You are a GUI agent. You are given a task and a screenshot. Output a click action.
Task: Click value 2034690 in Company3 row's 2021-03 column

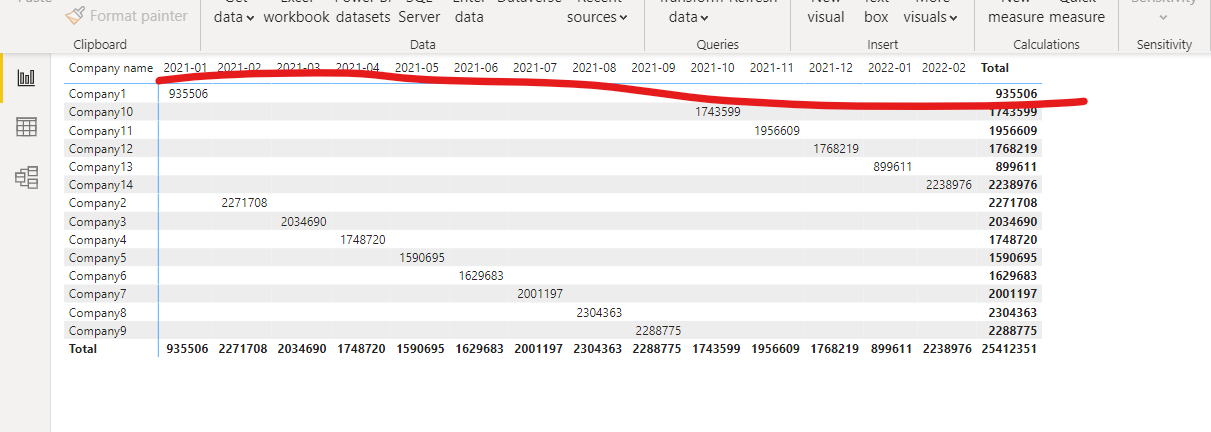303,221
